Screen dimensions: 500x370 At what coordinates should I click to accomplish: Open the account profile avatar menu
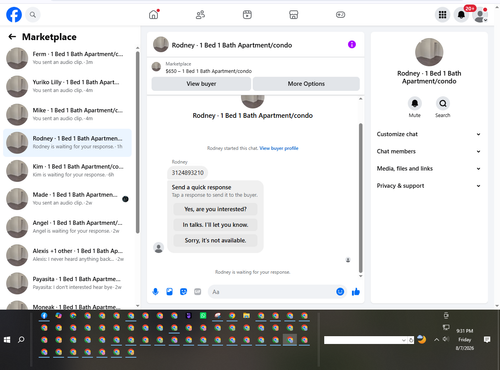[x=480, y=15]
